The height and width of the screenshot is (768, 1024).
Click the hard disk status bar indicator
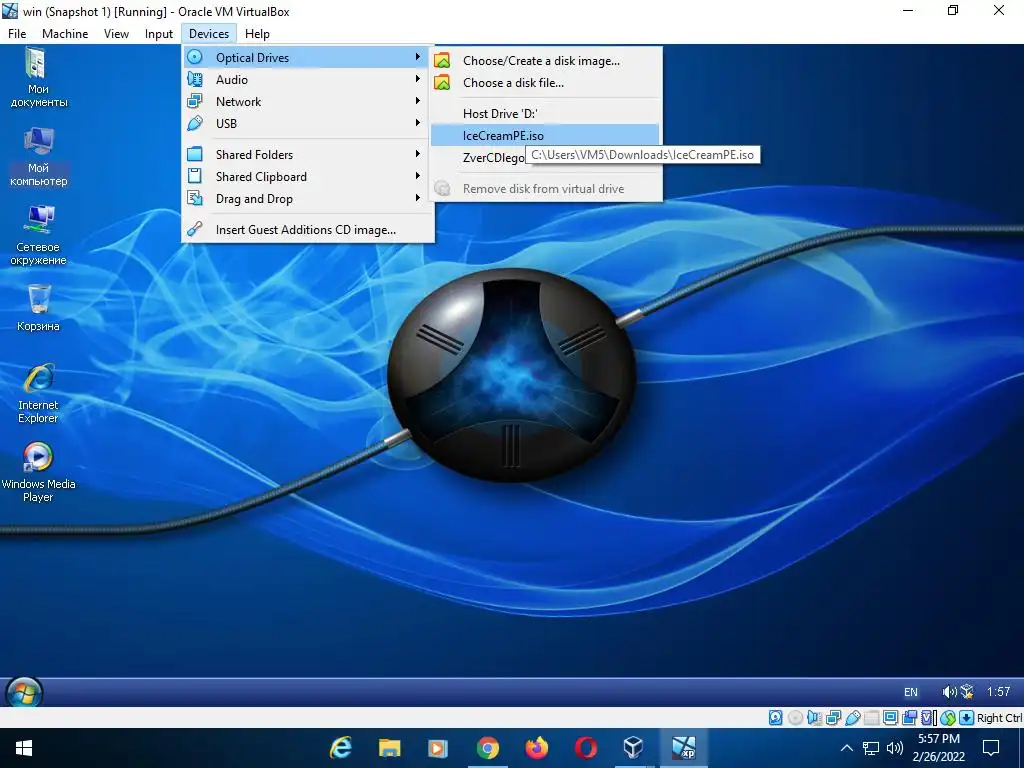776,718
